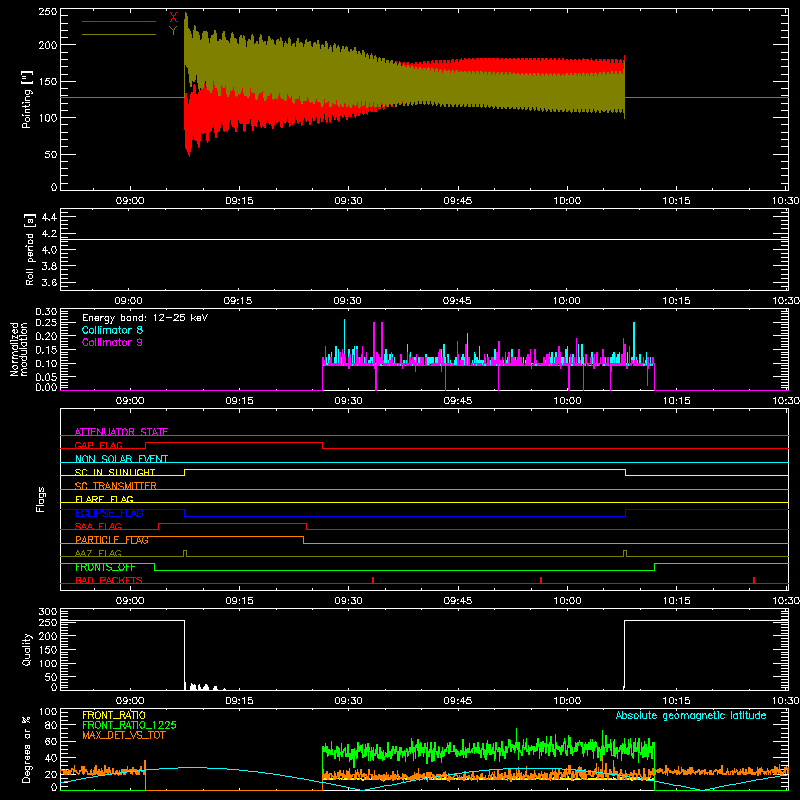The height and width of the screenshot is (800, 800).
Task: Click the SAA_FLAG rising edge near 09:04
Action: pyautogui.click(x=159, y=527)
